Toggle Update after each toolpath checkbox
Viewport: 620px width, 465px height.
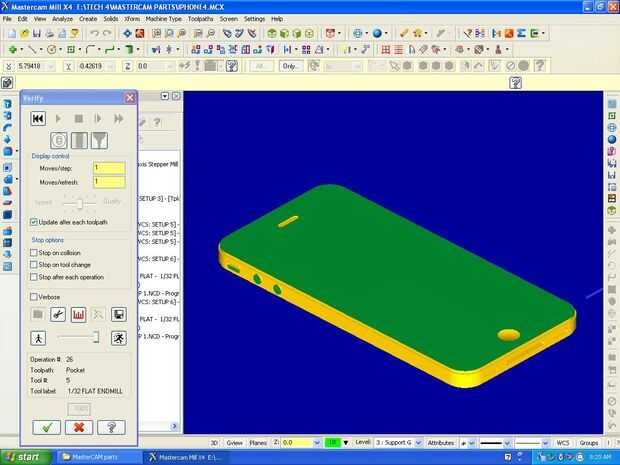click(34, 222)
